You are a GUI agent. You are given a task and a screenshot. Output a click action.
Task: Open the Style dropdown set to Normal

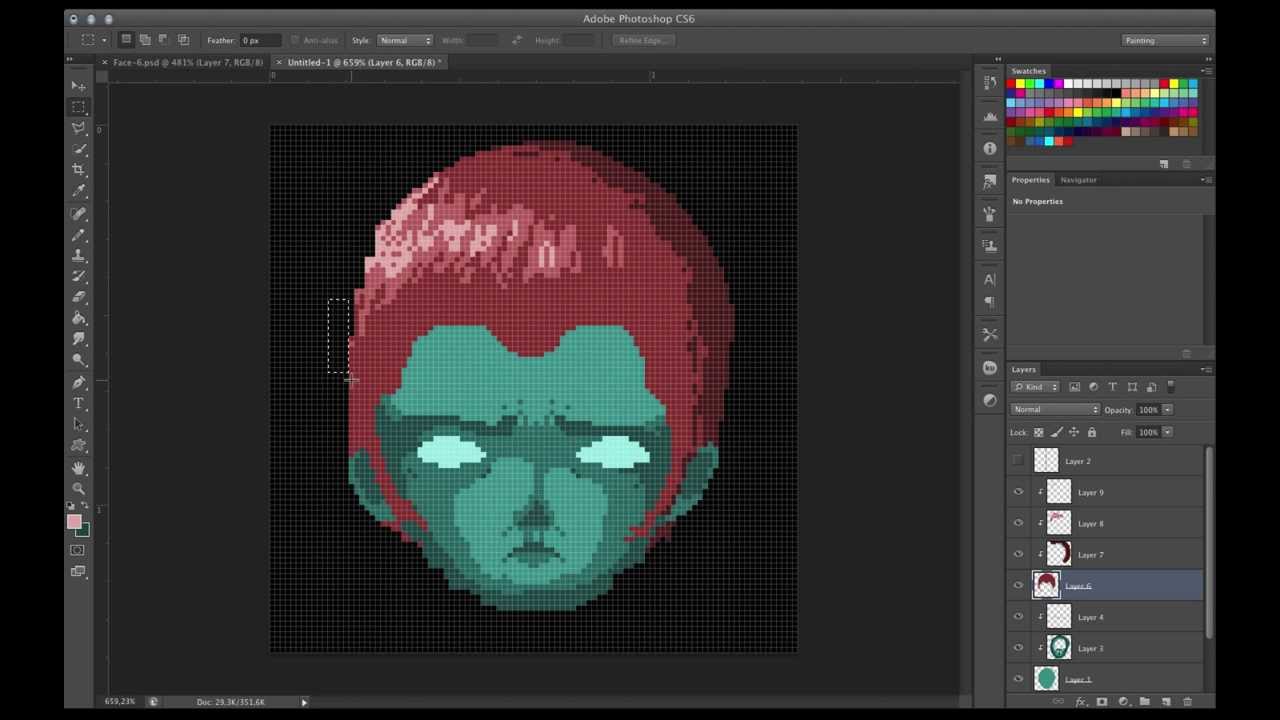click(404, 40)
